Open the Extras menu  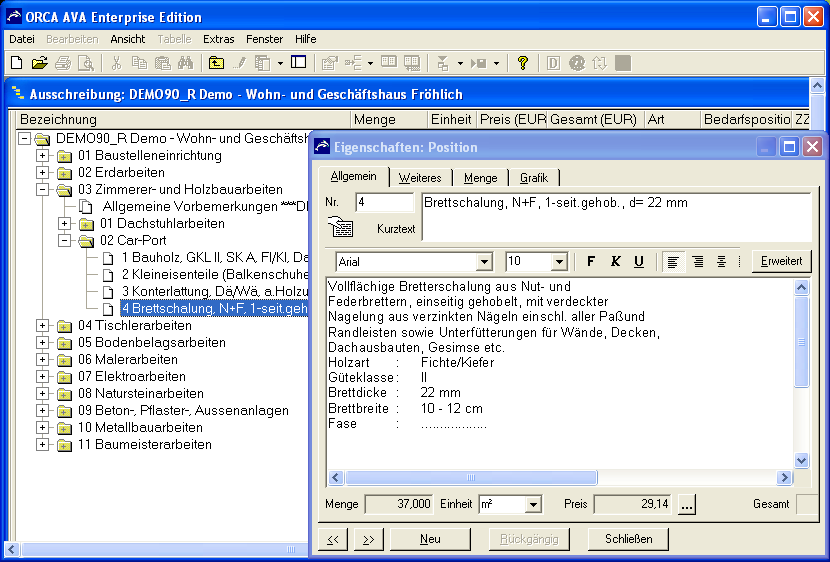(x=218, y=39)
